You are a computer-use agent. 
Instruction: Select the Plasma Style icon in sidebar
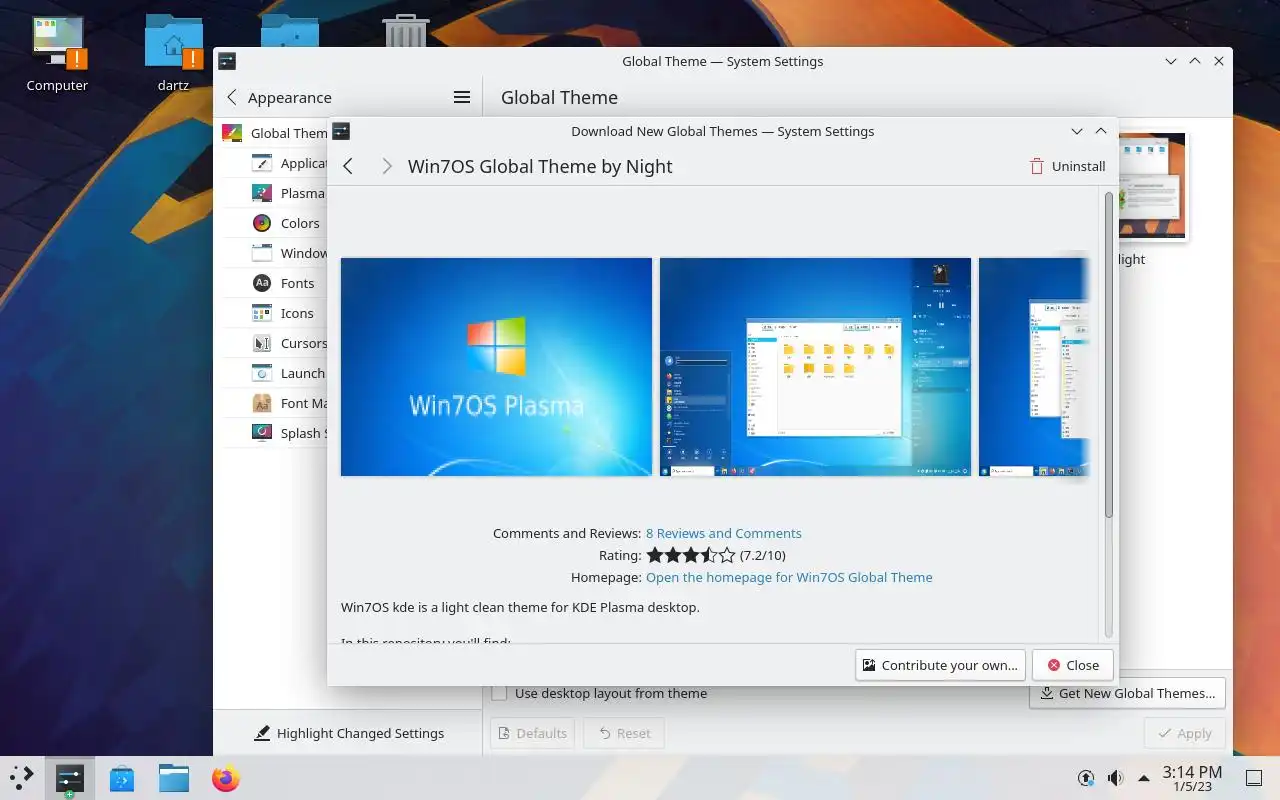pos(262,193)
